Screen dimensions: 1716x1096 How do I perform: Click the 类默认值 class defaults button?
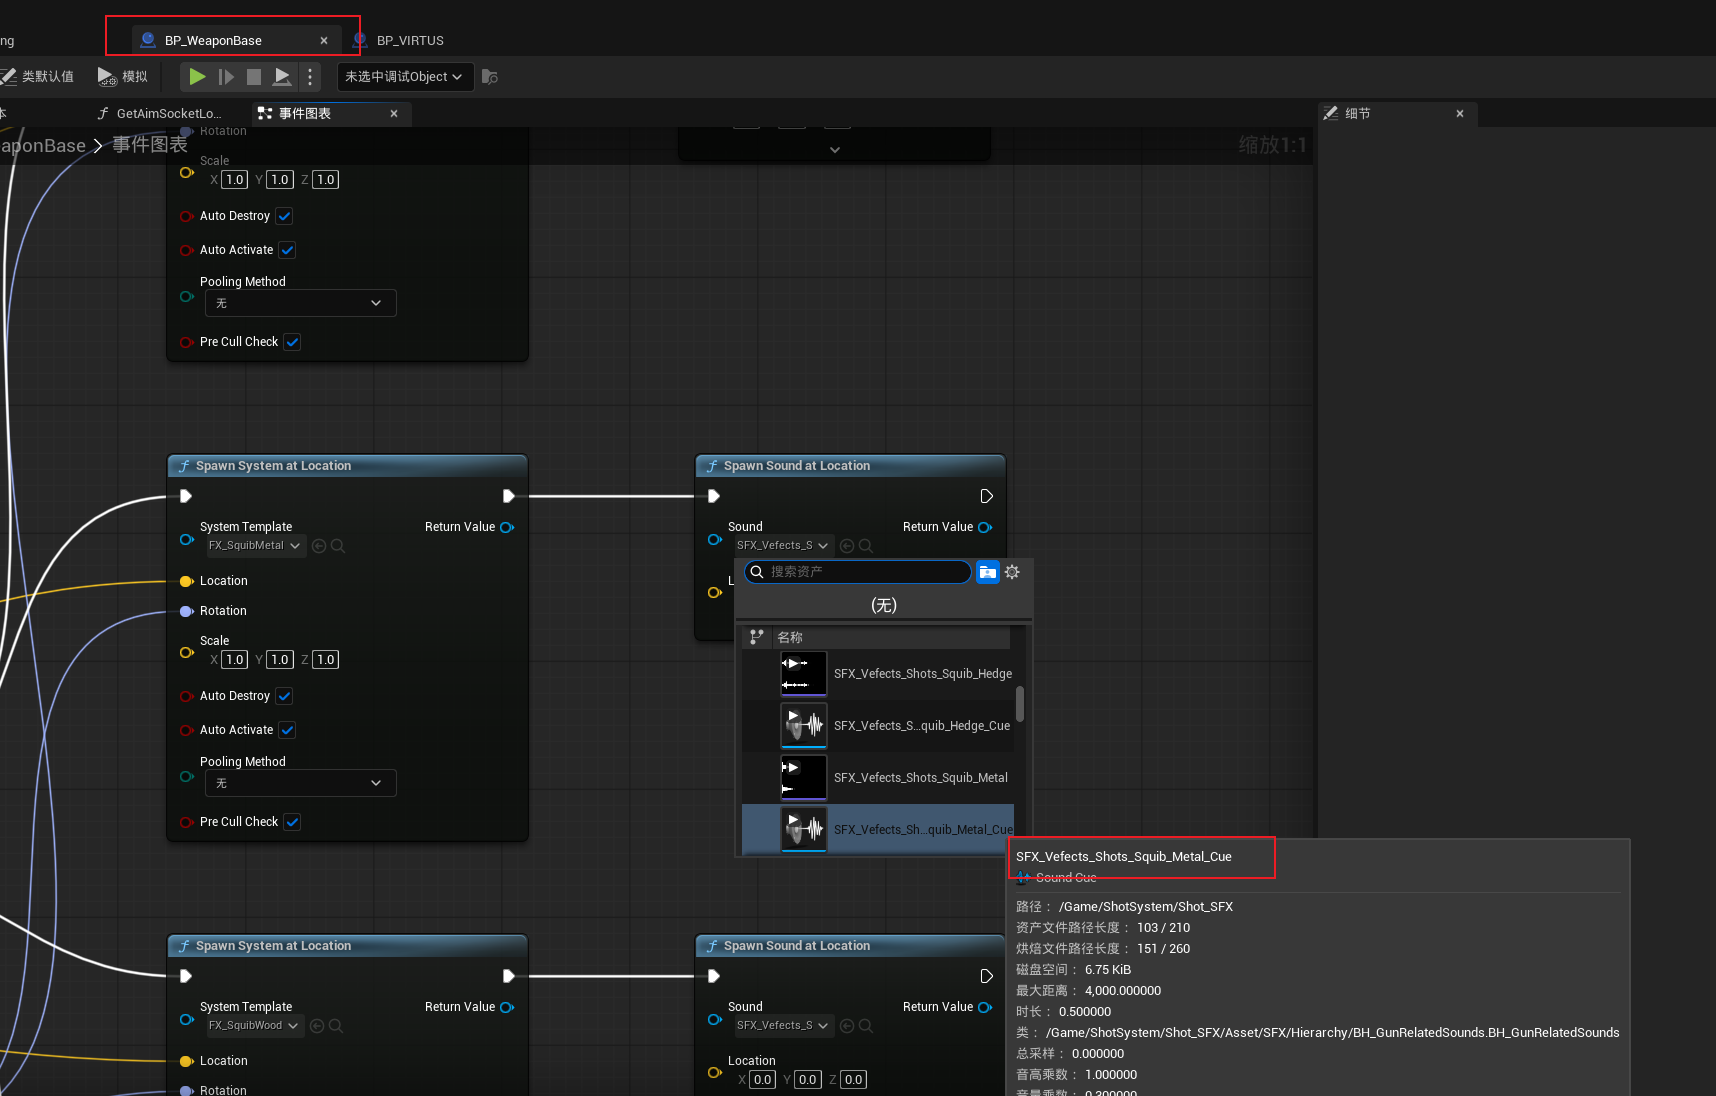click(x=38, y=76)
